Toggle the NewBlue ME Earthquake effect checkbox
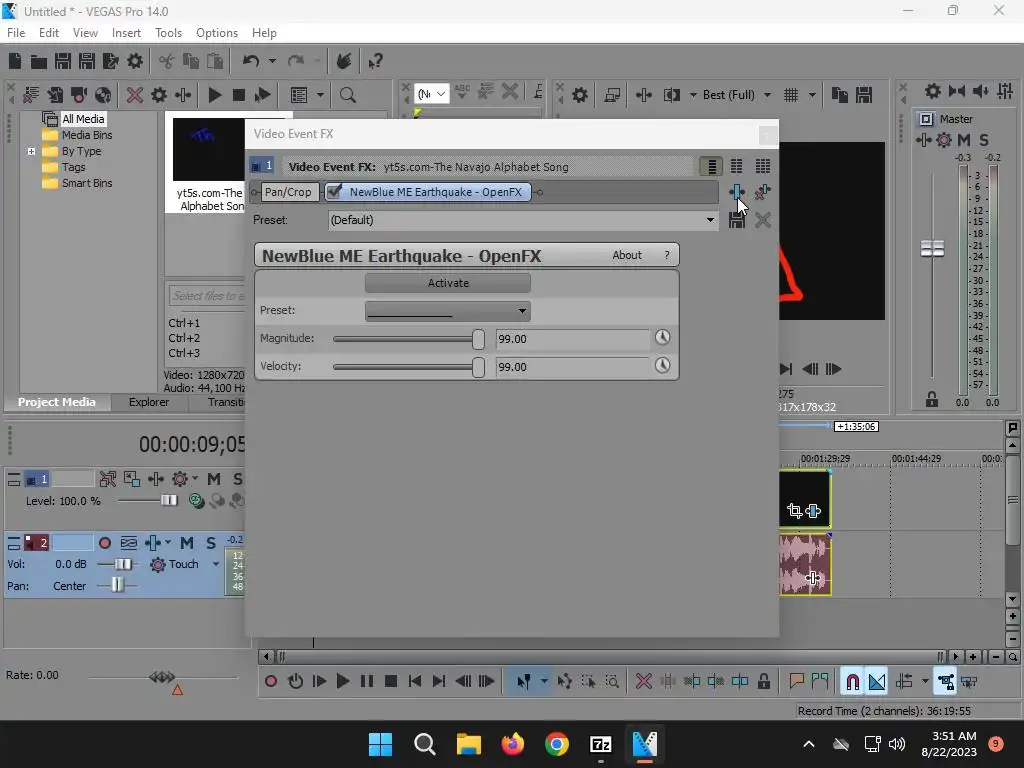The image size is (1024, 768). 334,192
